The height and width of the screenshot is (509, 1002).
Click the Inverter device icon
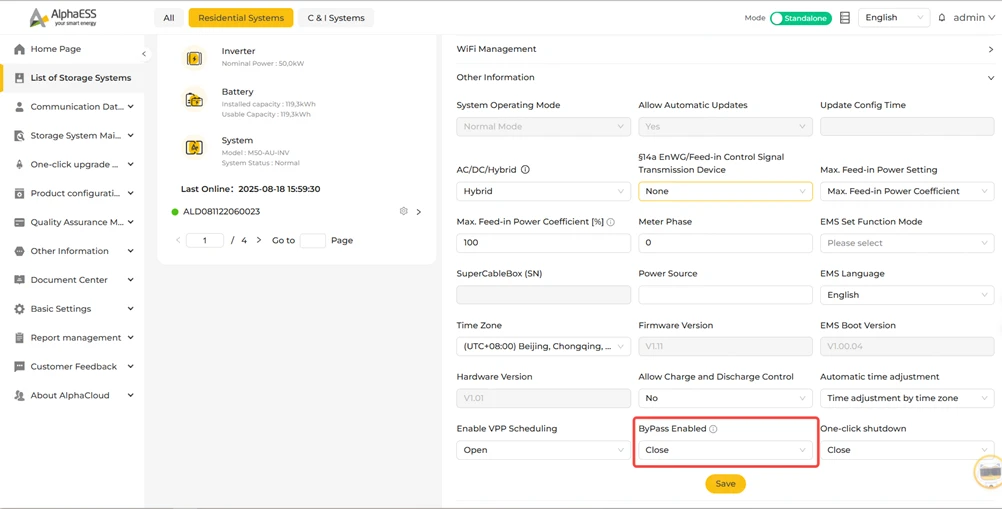194,58
